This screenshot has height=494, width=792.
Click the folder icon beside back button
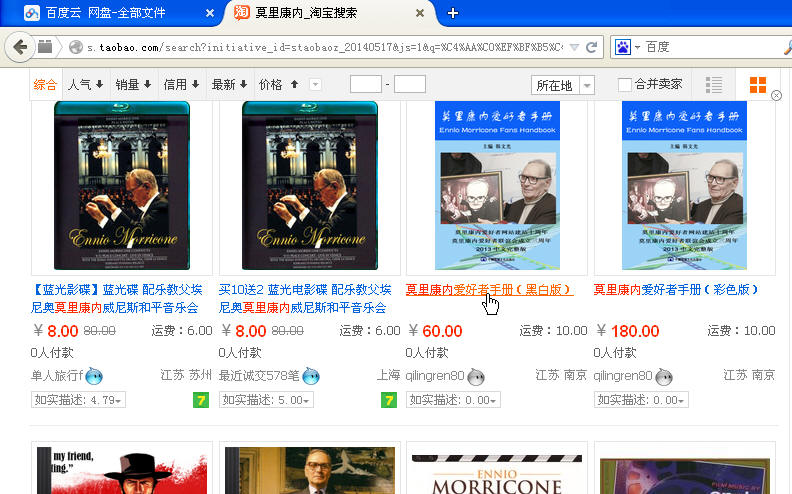45,47
